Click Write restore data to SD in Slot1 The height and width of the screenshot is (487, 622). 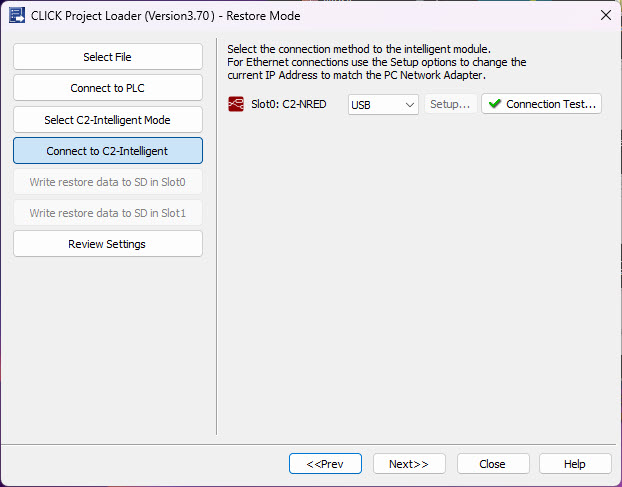coord(108,213)
